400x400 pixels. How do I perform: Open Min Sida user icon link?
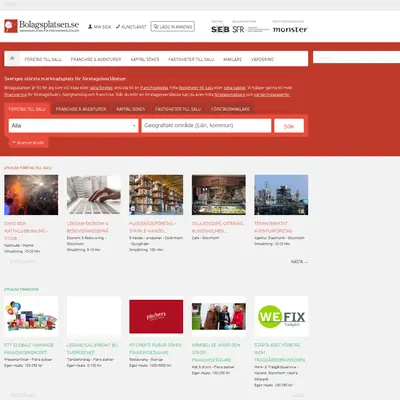[x=99, y=27]
